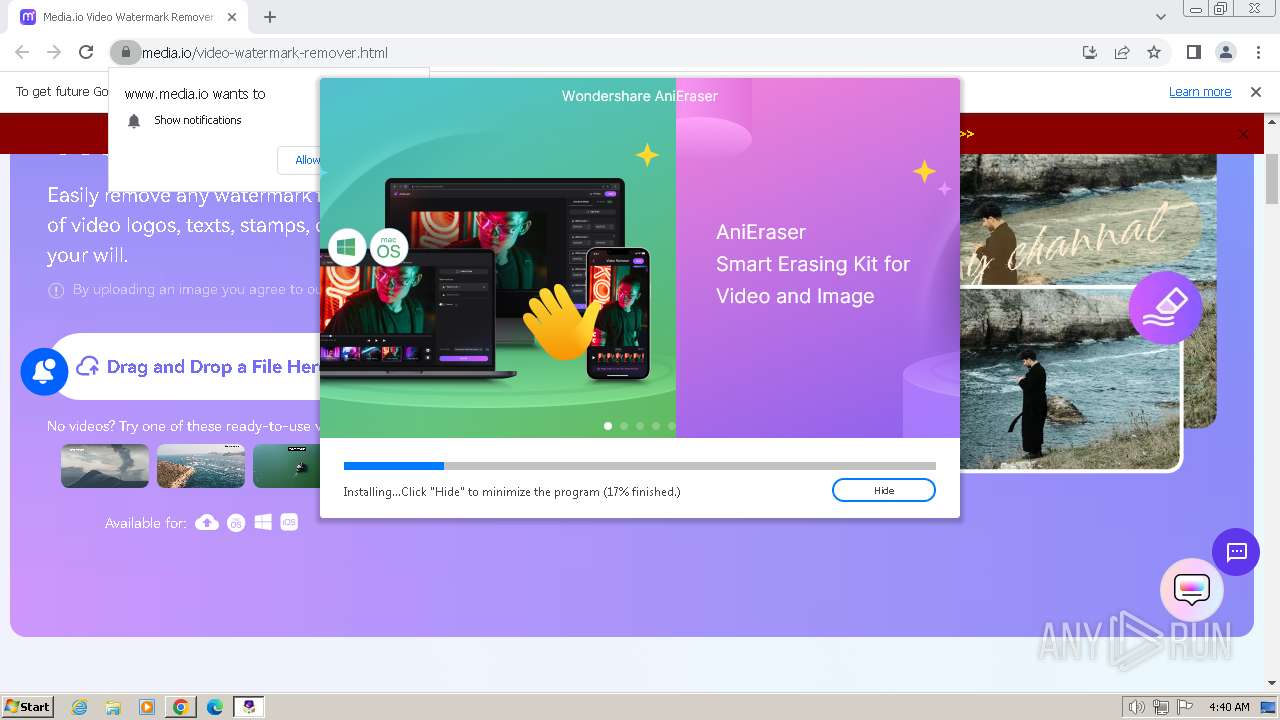Toggle the browser side panel
This screenshot has width=1280, height=720.
(1193, 52)
